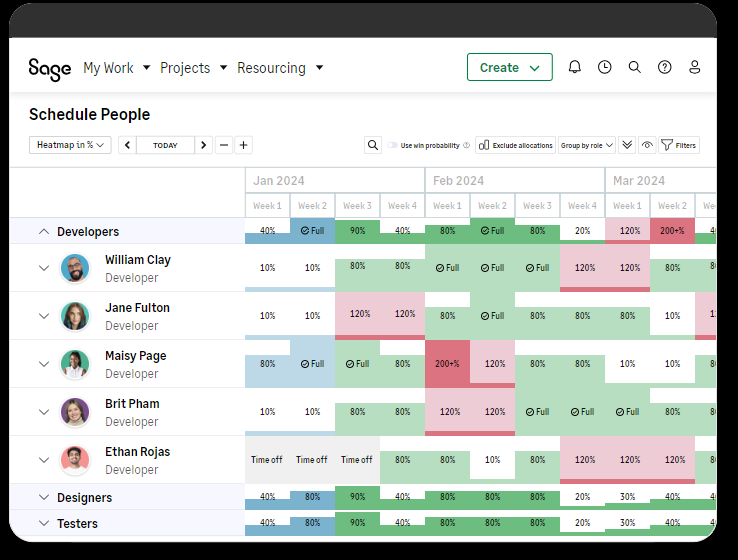738x560 pixels.
Task: Click the TODAY button
Action: point(165,145)
